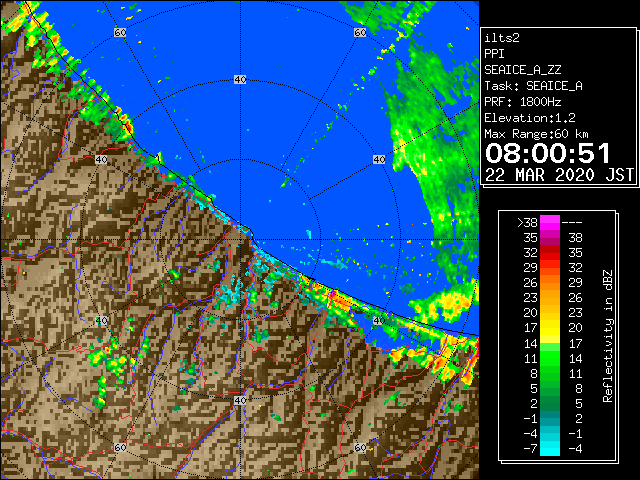Pick the red swatch on the reflectivity scale
This screenshot has height=480, width=640.
[x=550, y=253]
